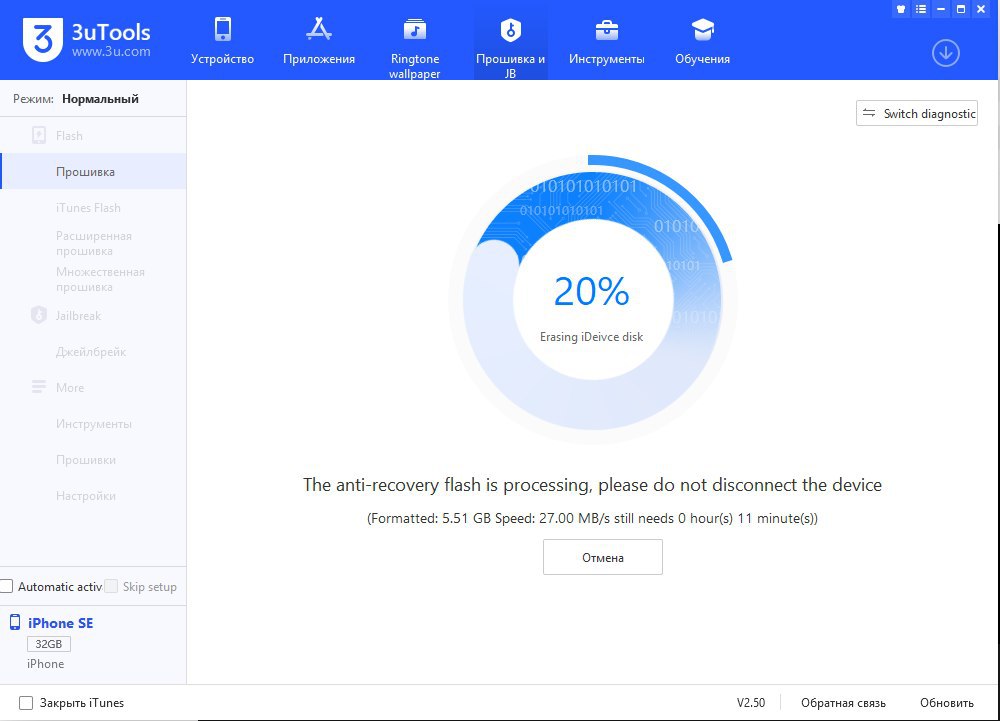Open Прошивки sidebar item
This screenshot has height=721, width=1000.
click(x=86, y=460)
